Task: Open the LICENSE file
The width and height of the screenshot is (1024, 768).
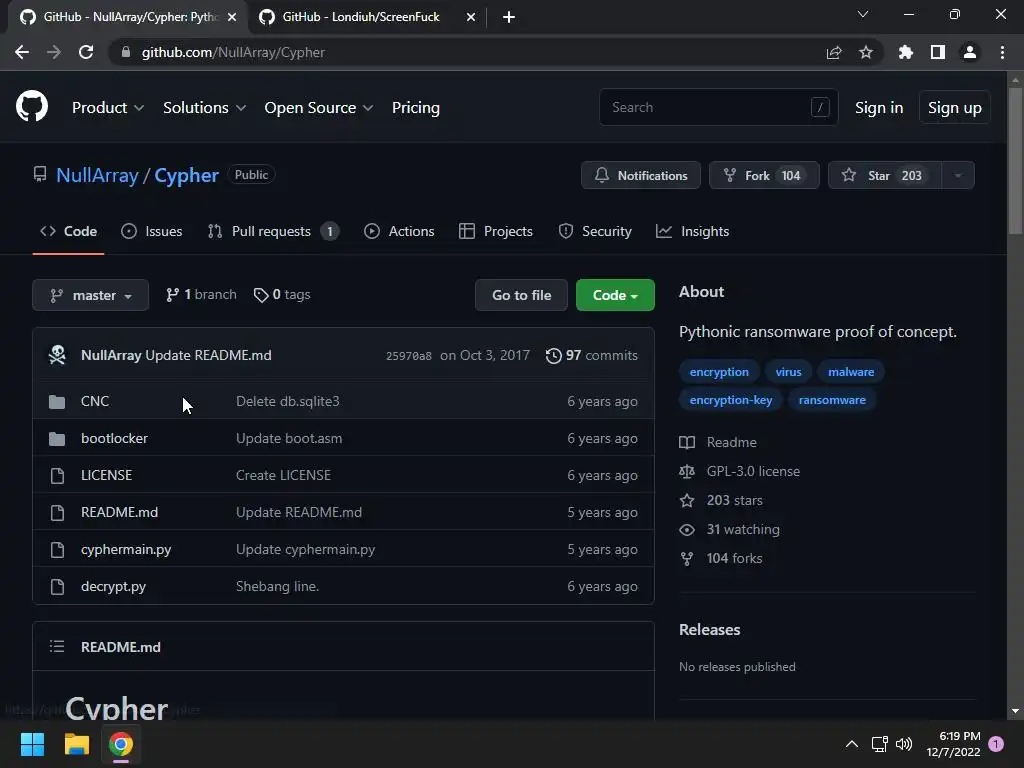Action: pyautogui.click(x=106, y=475)
